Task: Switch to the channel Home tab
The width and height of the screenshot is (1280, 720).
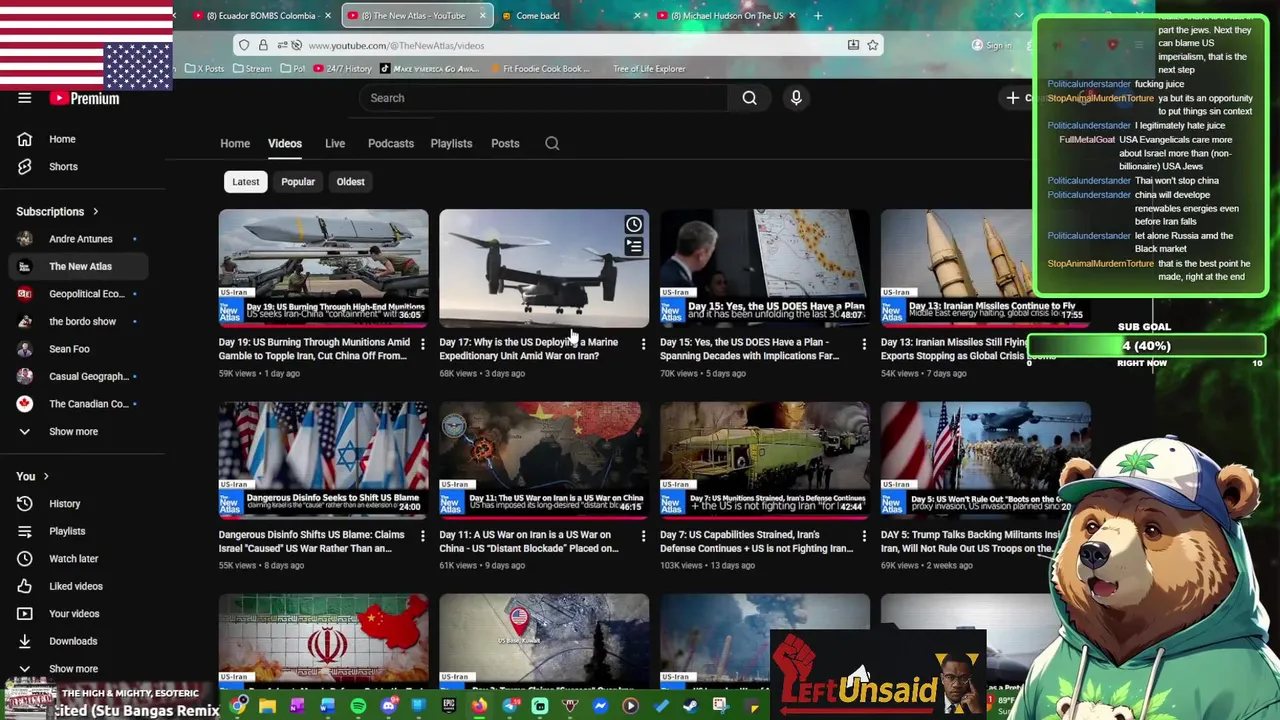Action: (235, 143)
